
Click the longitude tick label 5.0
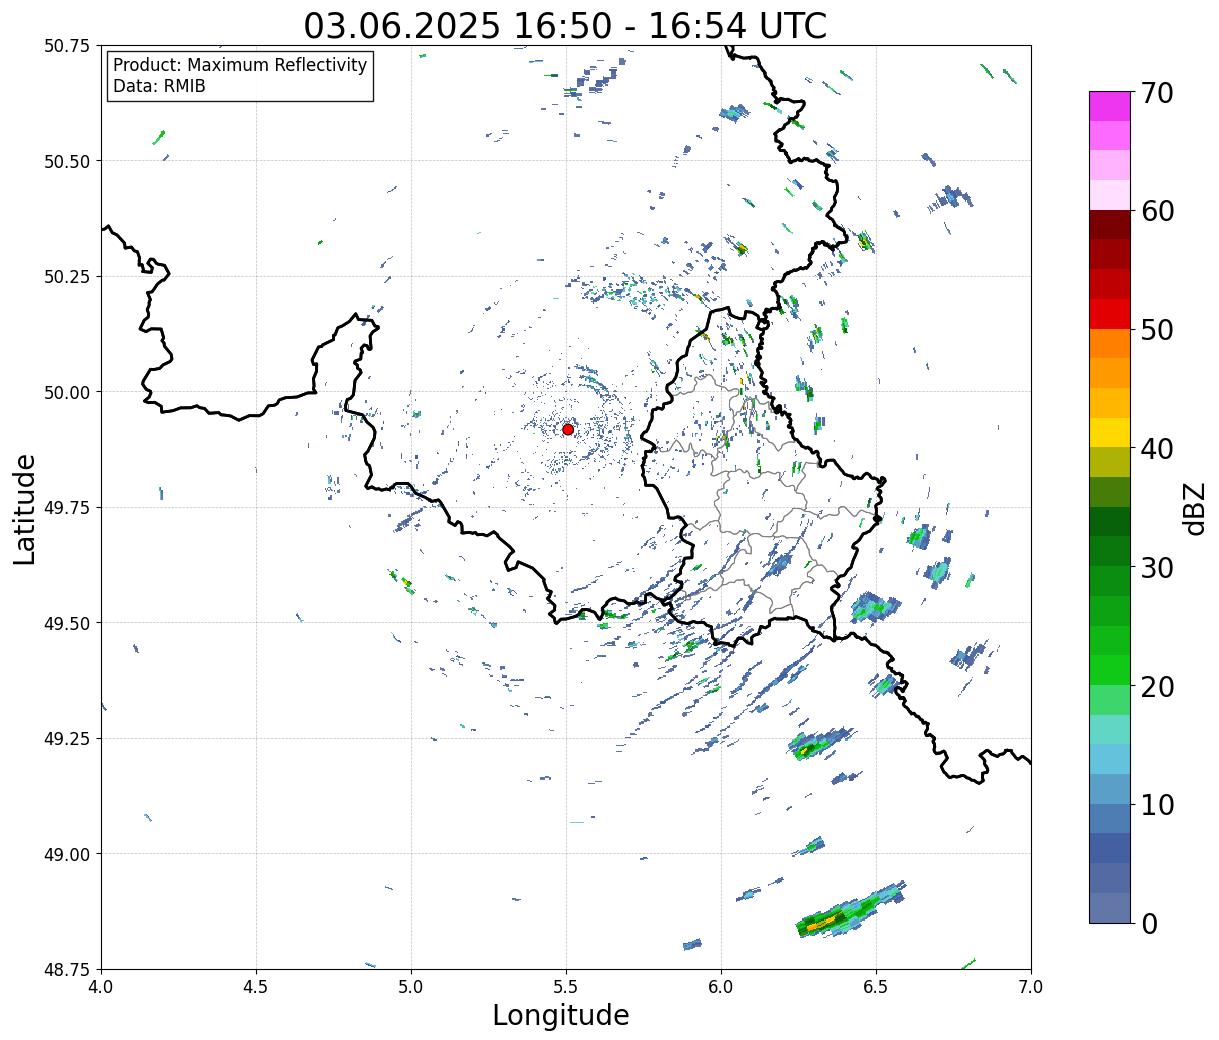click(x=411, y=987)
